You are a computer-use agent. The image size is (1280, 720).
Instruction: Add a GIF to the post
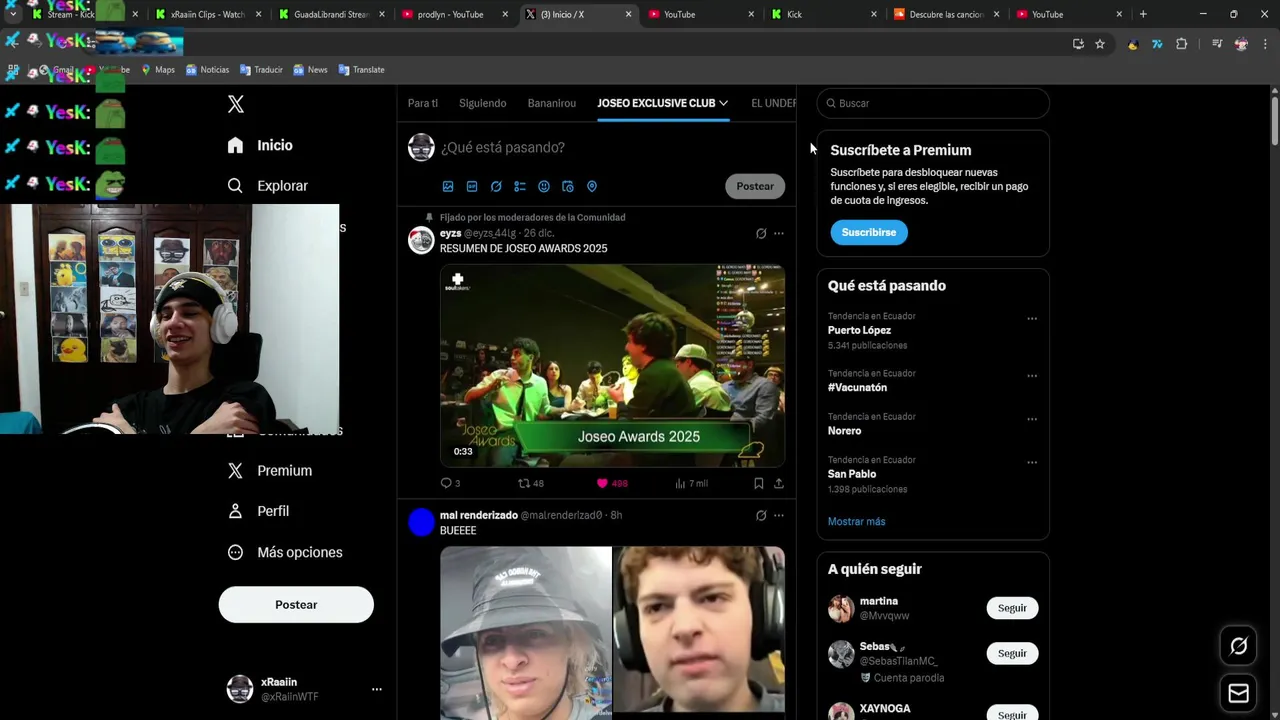point(472,186)
